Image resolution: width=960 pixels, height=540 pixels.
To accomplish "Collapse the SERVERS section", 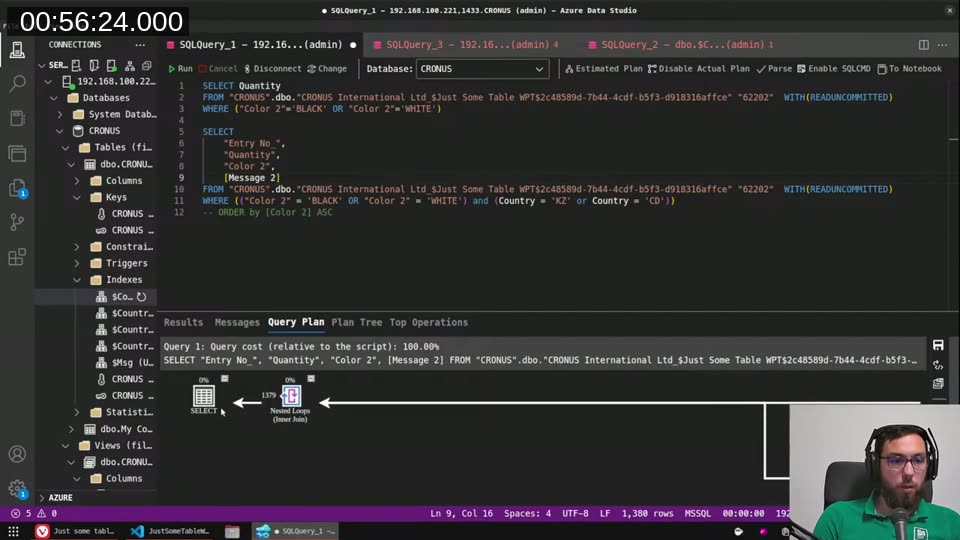I will tap(42, 65).
